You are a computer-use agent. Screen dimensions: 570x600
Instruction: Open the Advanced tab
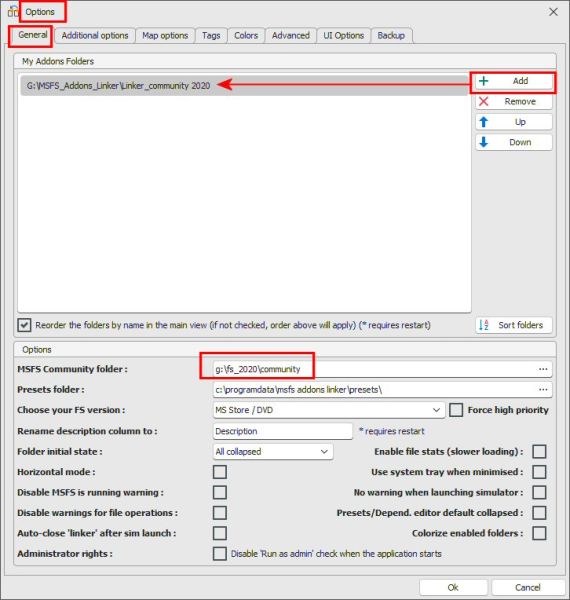(x=291, y=36)
